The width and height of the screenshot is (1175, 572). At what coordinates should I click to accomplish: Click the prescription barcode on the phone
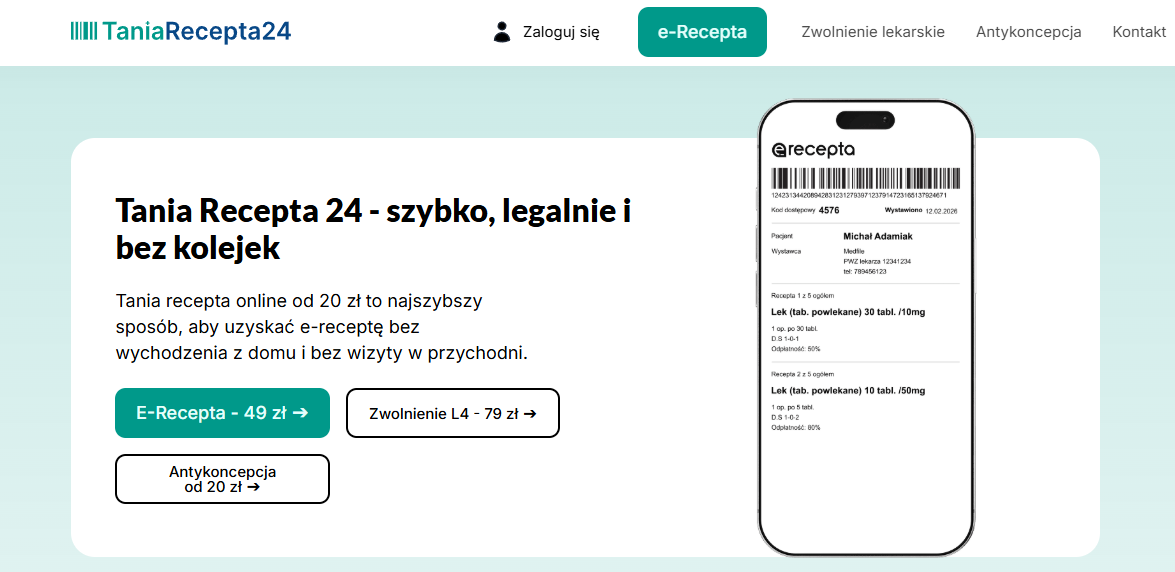pyautogui.click(x=866, y=179)
